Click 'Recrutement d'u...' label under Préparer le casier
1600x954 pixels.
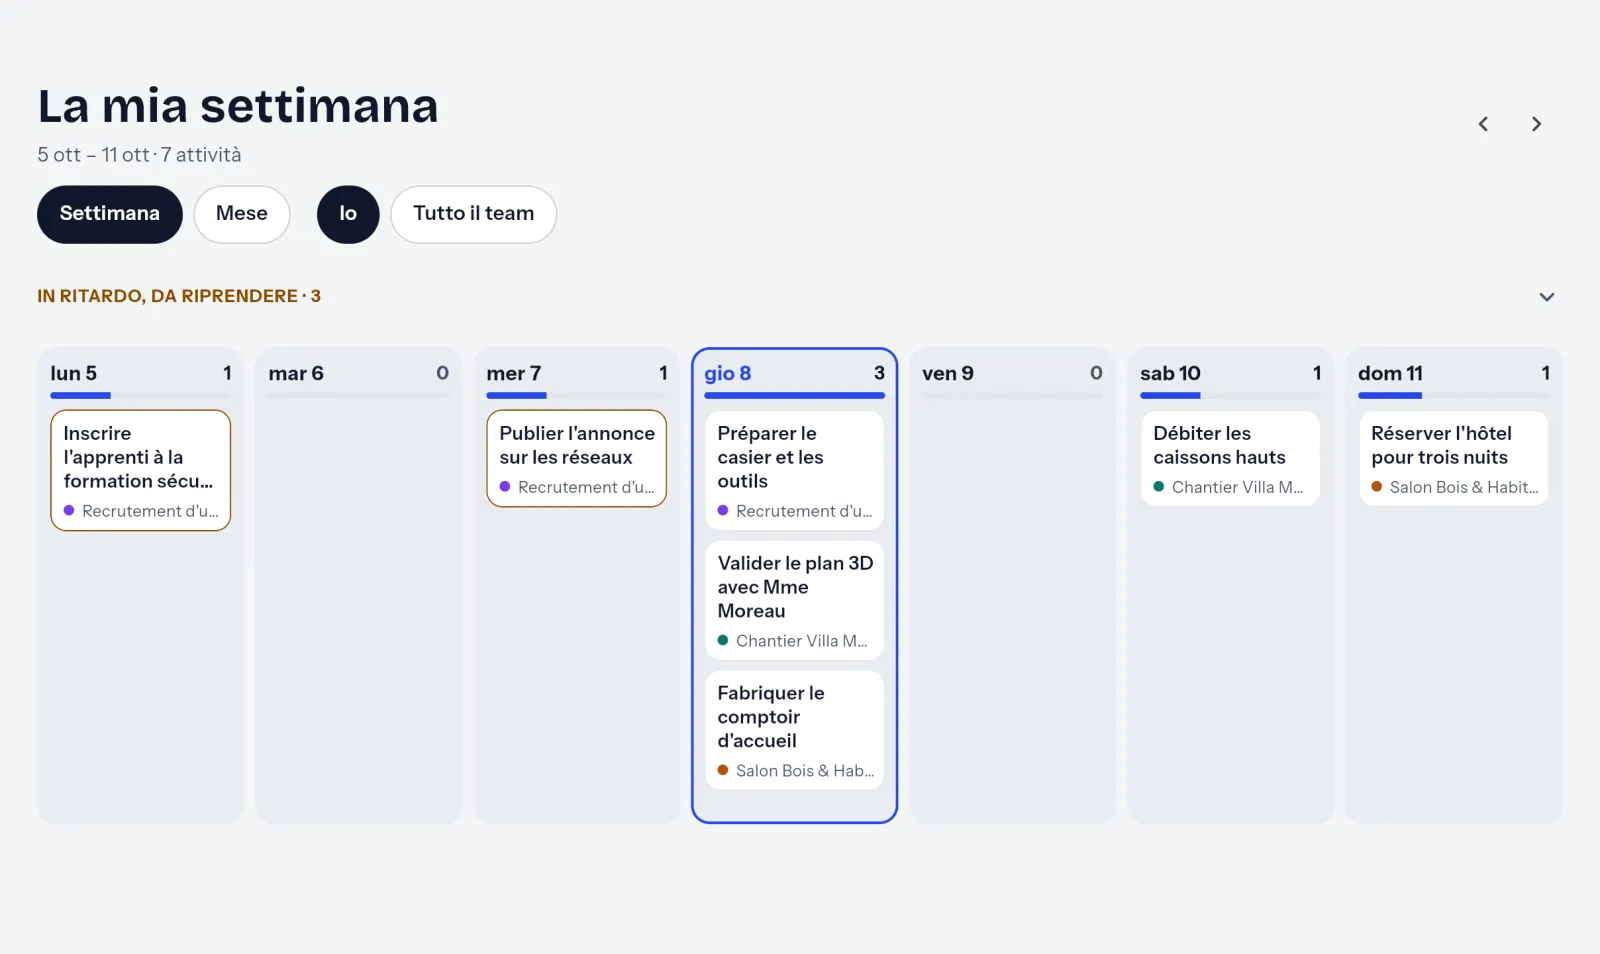pos(804,511)
